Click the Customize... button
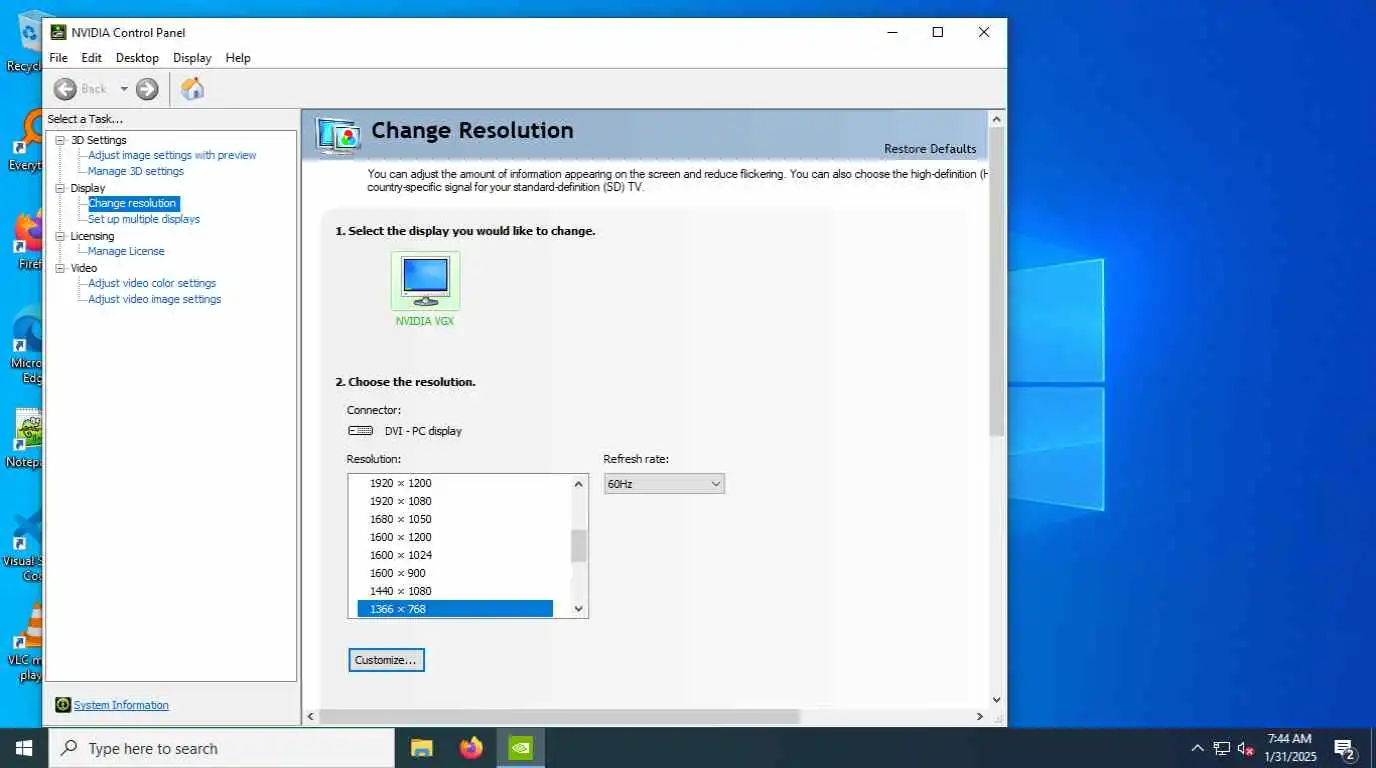The width and height of the screenshot is (1376, 768). 386,660
